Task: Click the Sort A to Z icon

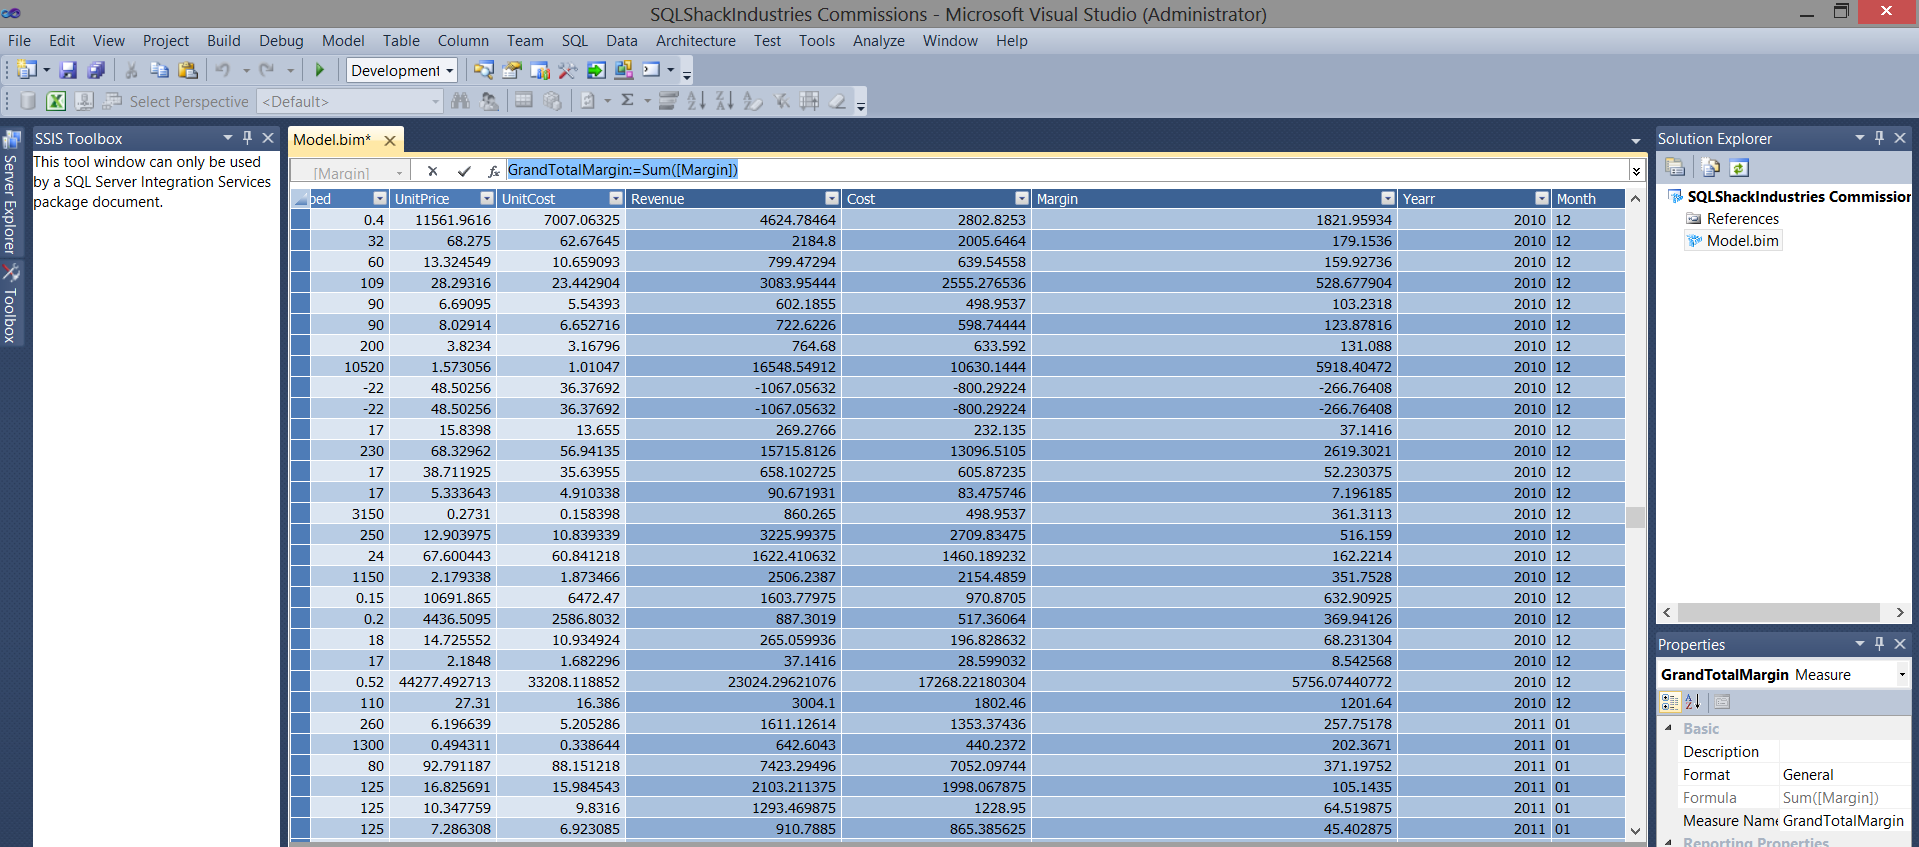Action: tap(696, 100)
